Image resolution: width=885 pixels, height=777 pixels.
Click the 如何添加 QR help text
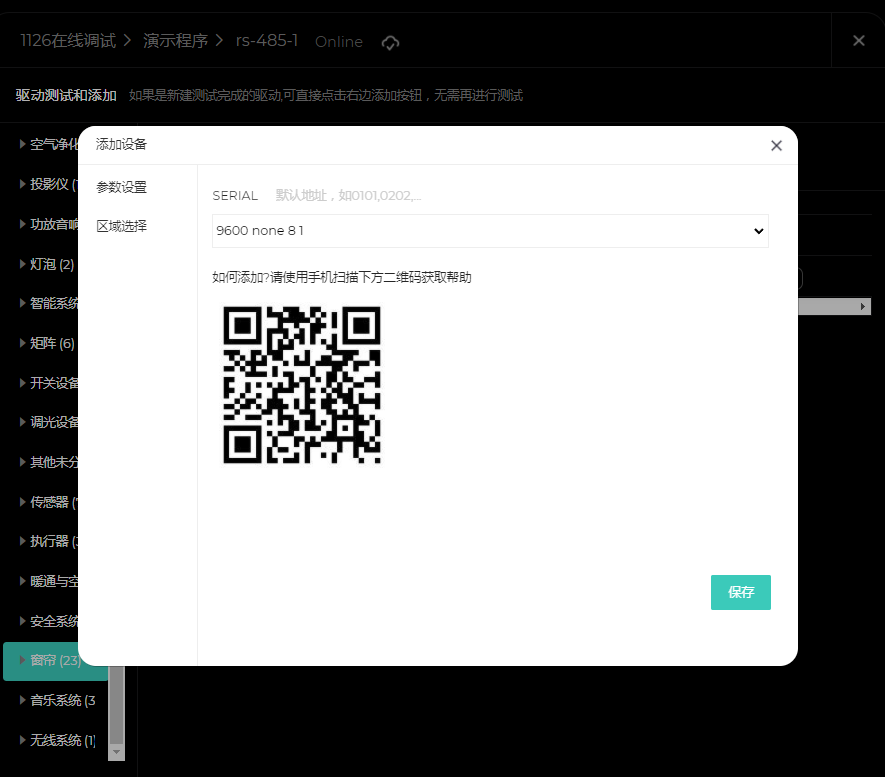341,277
